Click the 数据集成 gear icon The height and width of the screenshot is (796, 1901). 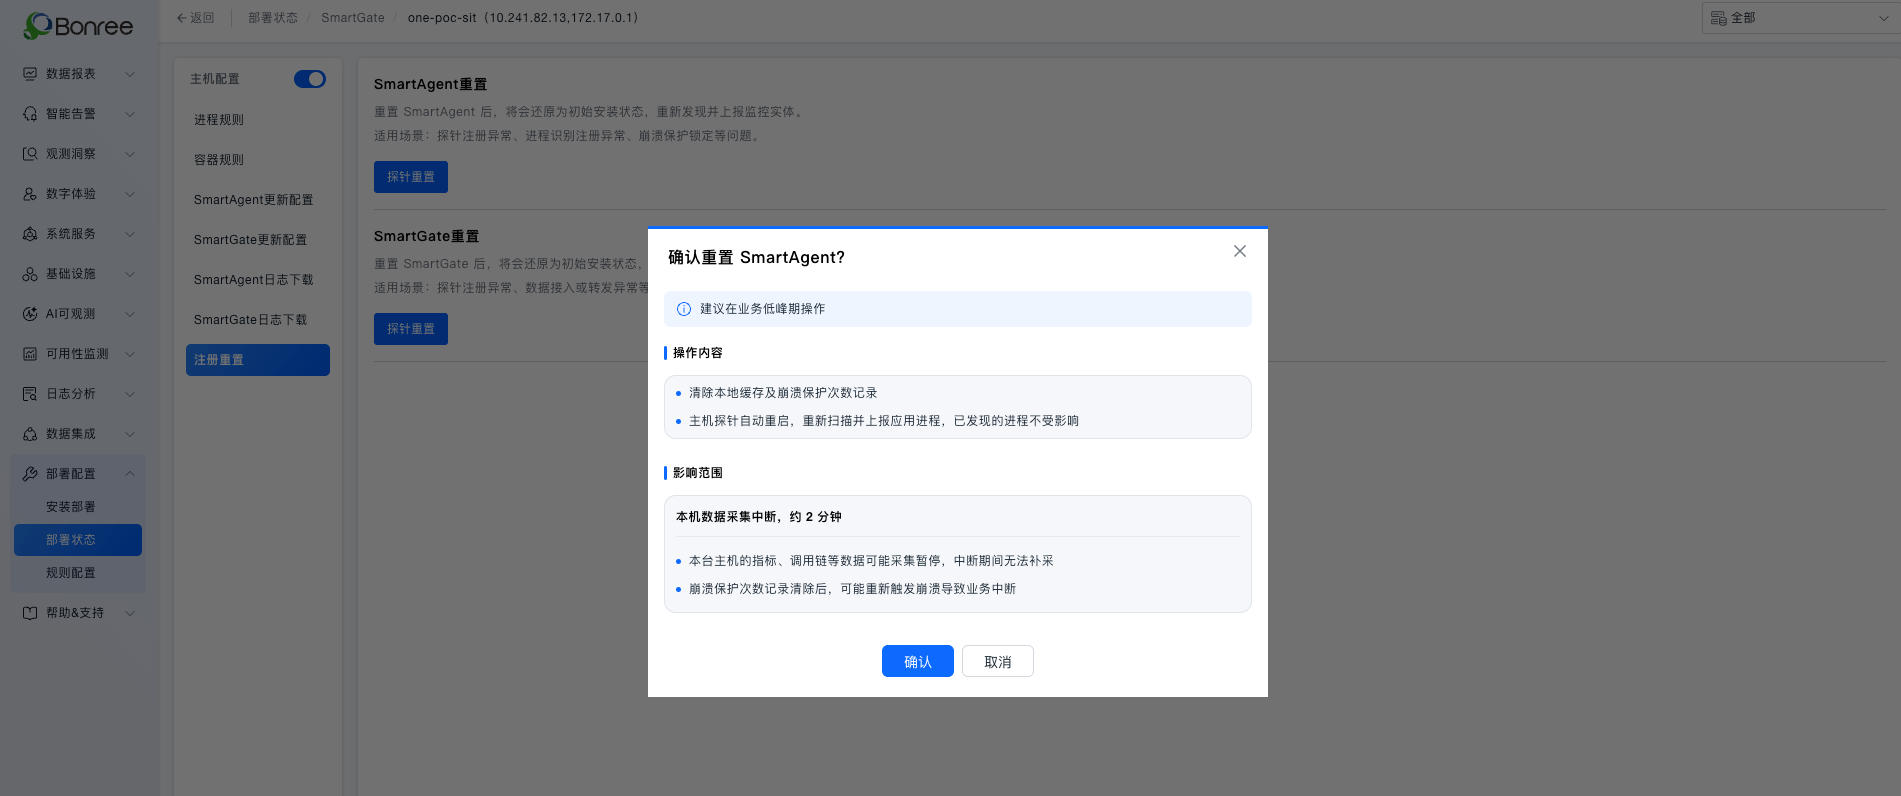coord(30,434)
